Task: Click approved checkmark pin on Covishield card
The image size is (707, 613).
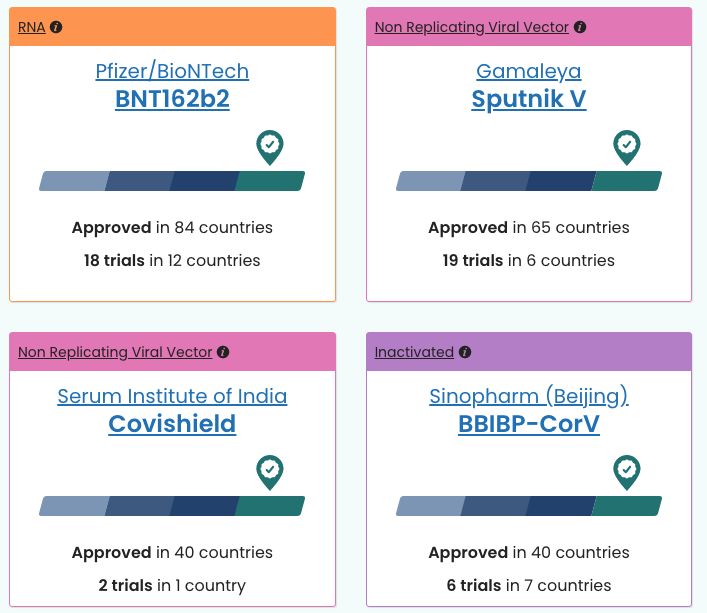Action: (270, 472)
